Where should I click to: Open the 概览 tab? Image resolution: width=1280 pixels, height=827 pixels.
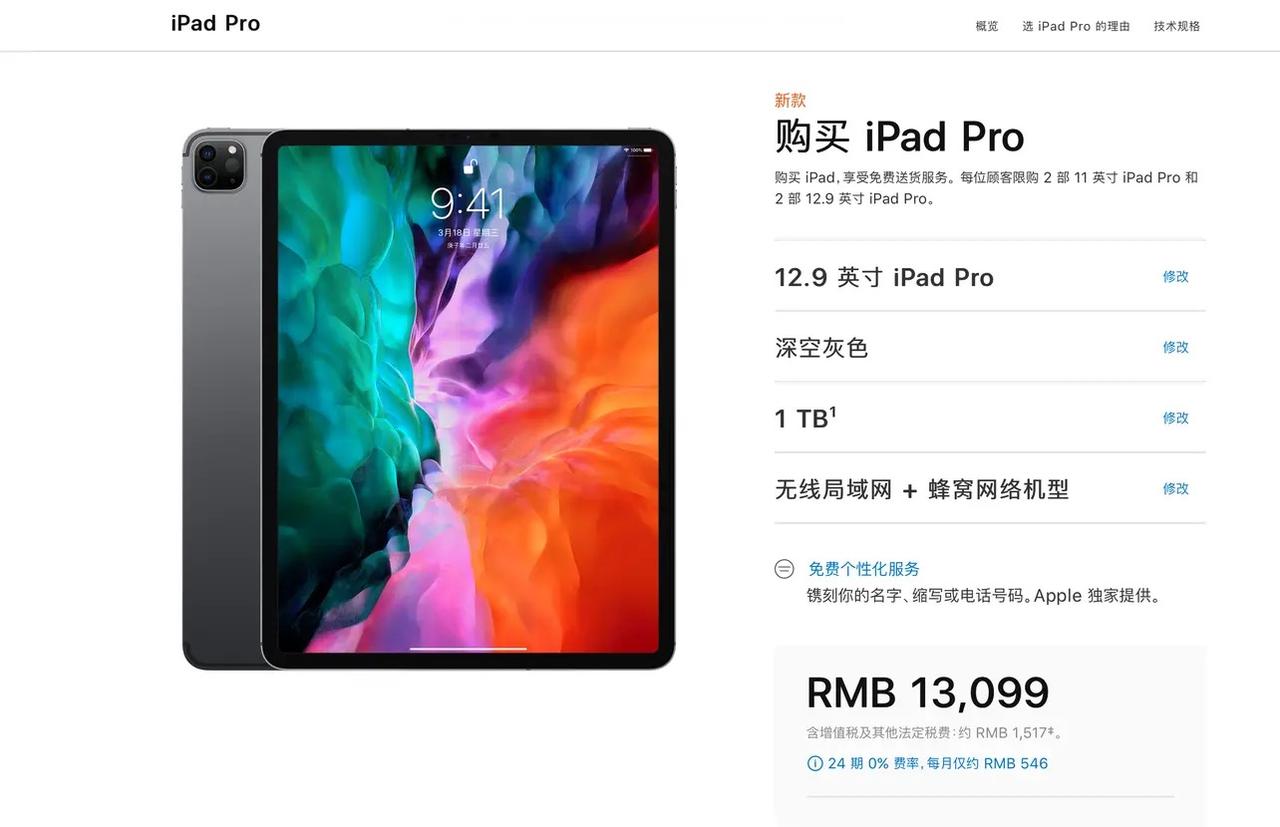987,26
